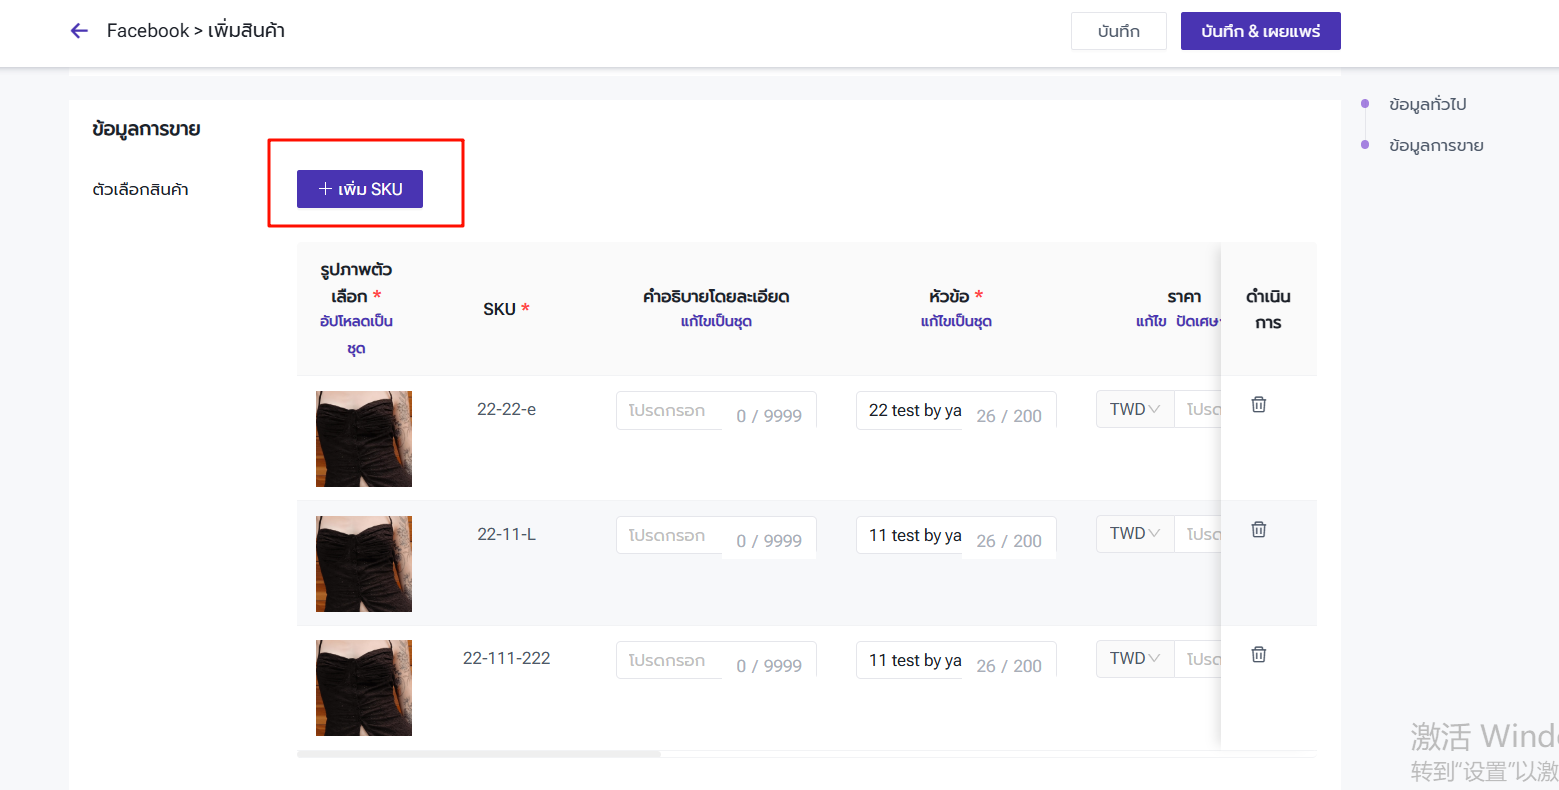
Task: Open TWD currency dropdown for 22-111-222
Action: (x=1134, y=659)
